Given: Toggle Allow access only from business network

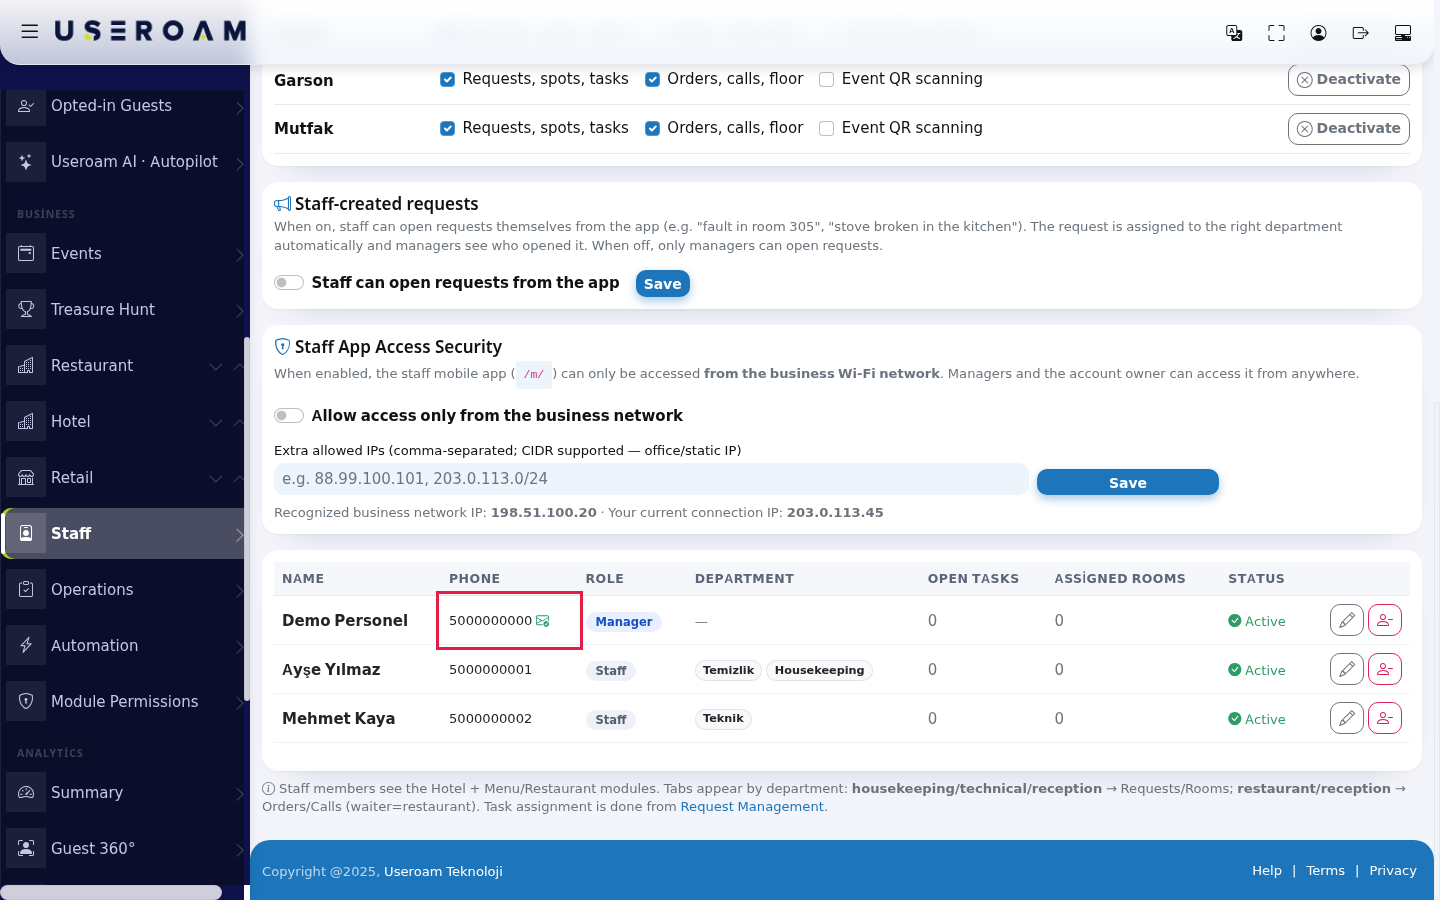Looking at the screenshot, I should [x=289, y=416].
